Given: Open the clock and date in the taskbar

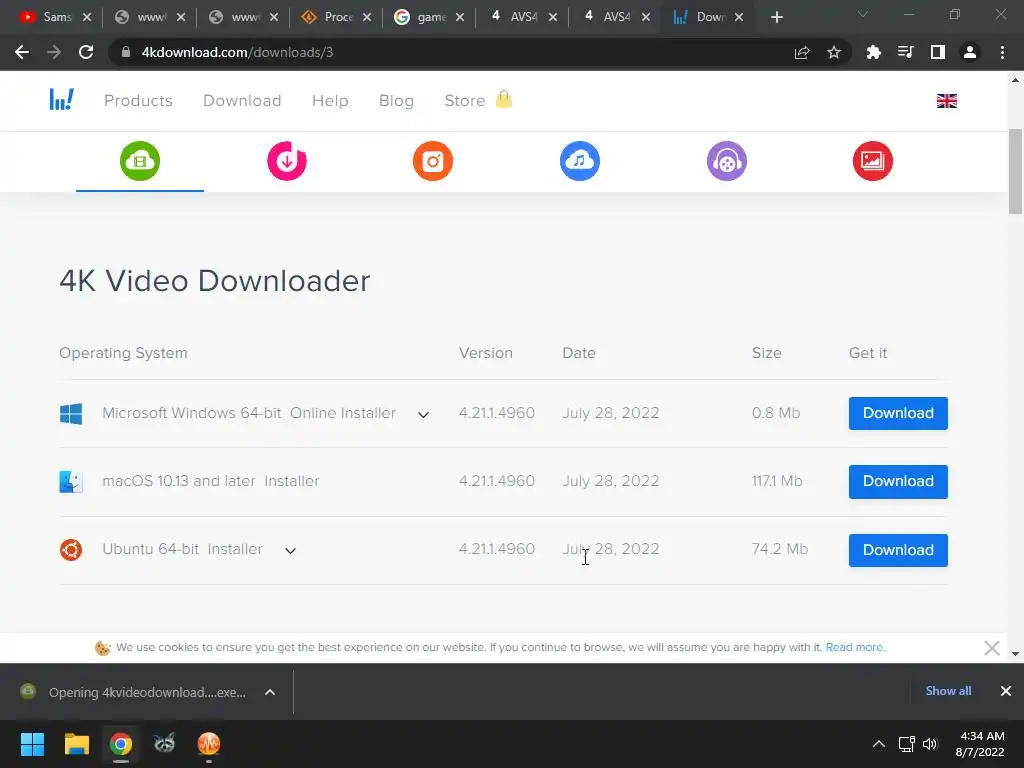Looking at the screenshot, I should 980,744.
